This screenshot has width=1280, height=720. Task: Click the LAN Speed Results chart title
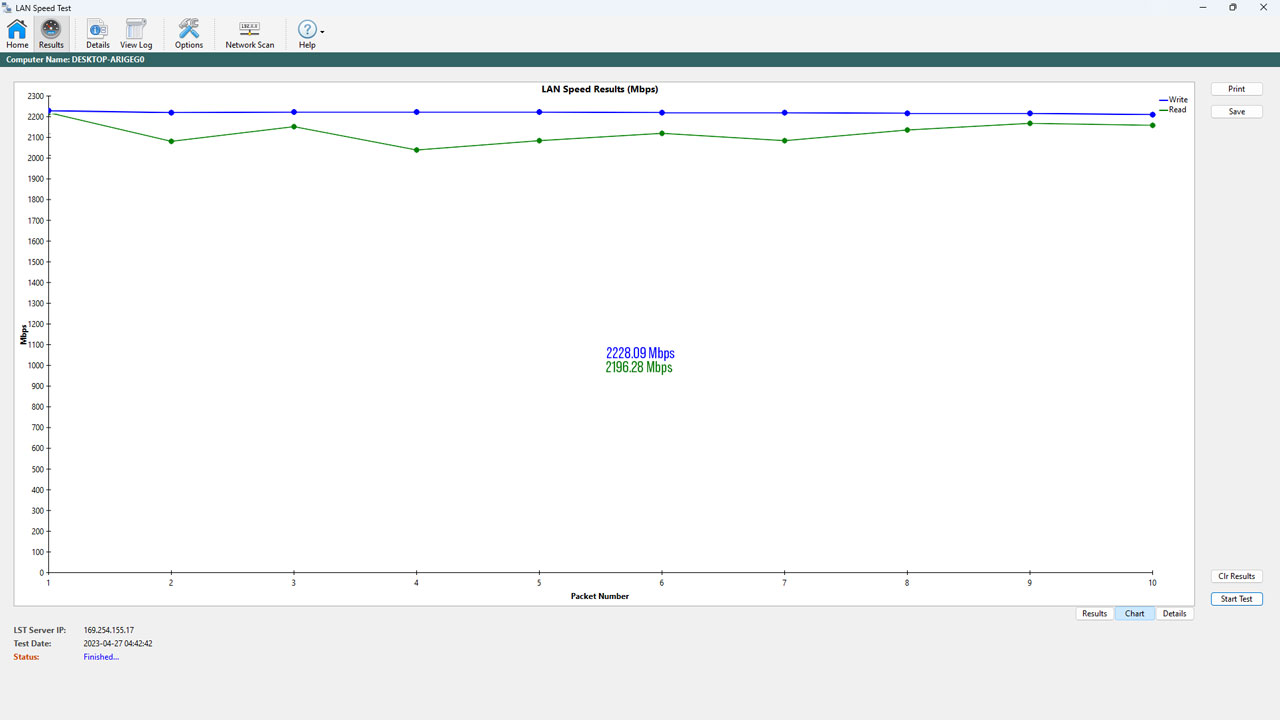(600, 89)
